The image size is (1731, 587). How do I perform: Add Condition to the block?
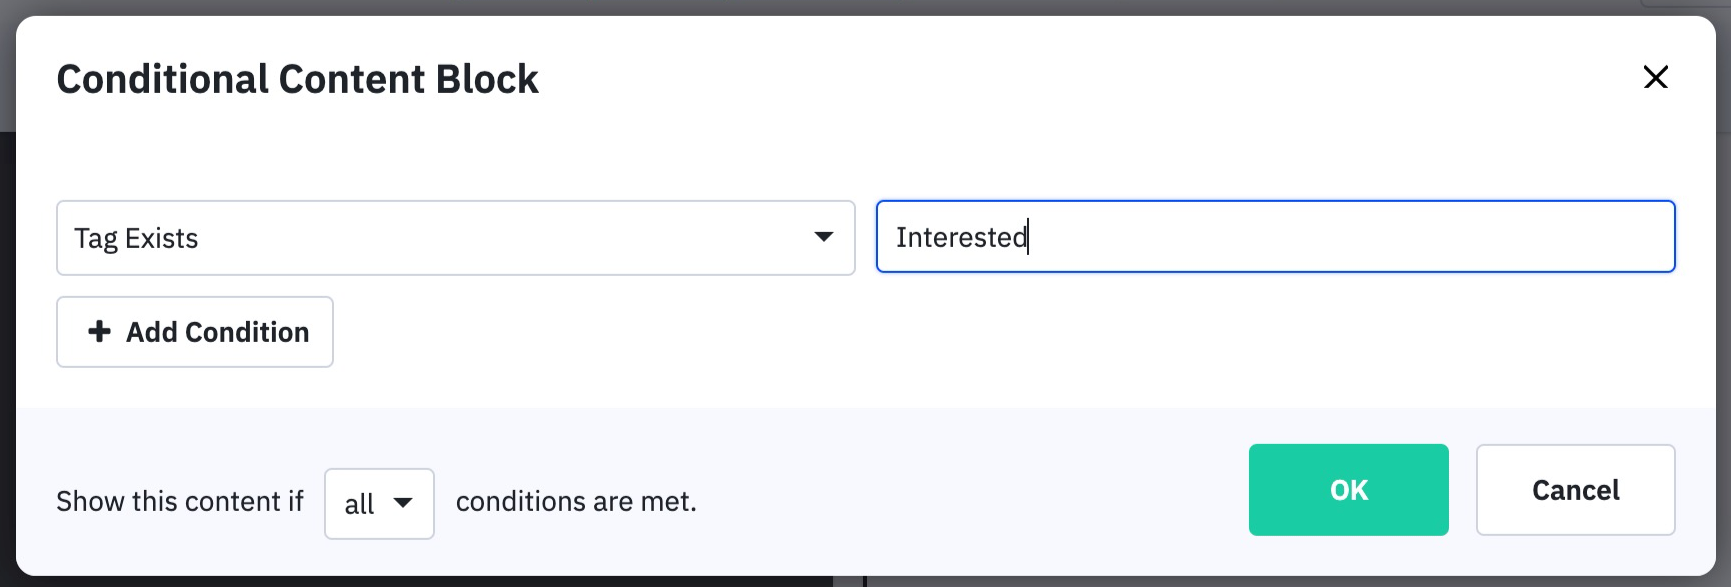[195, 332]
